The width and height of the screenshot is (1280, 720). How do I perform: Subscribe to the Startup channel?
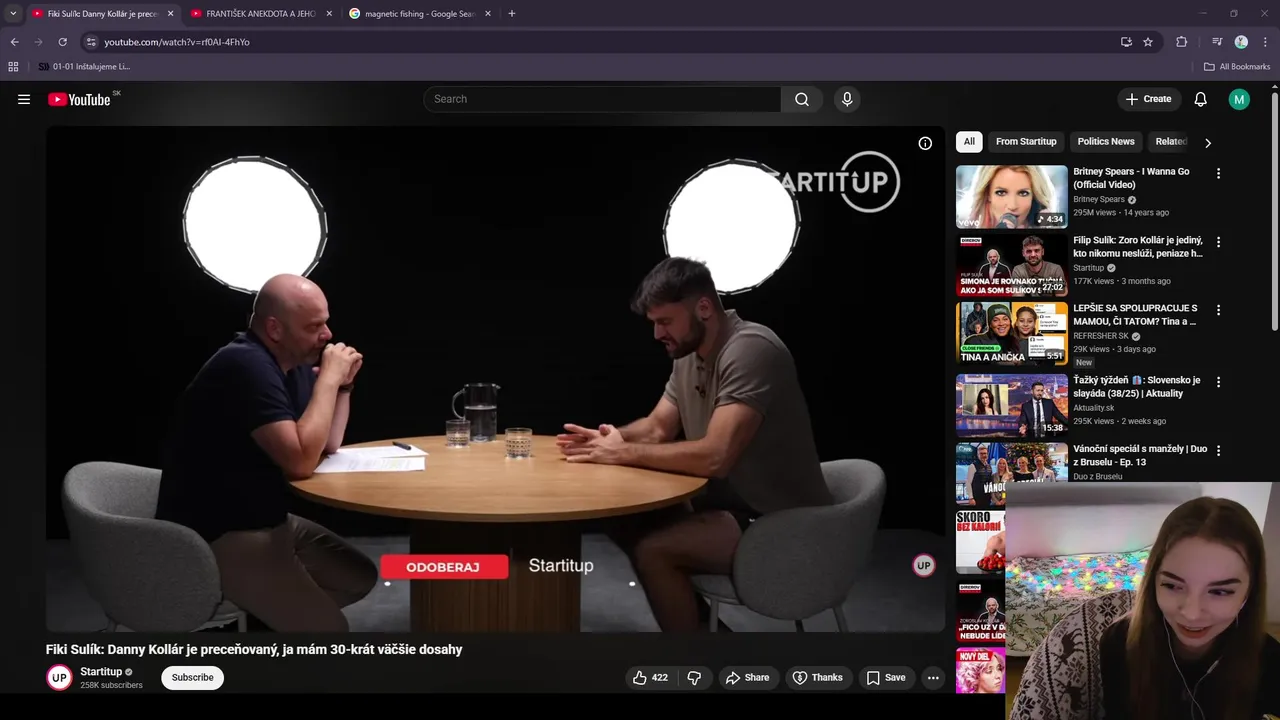pos(192,677)
